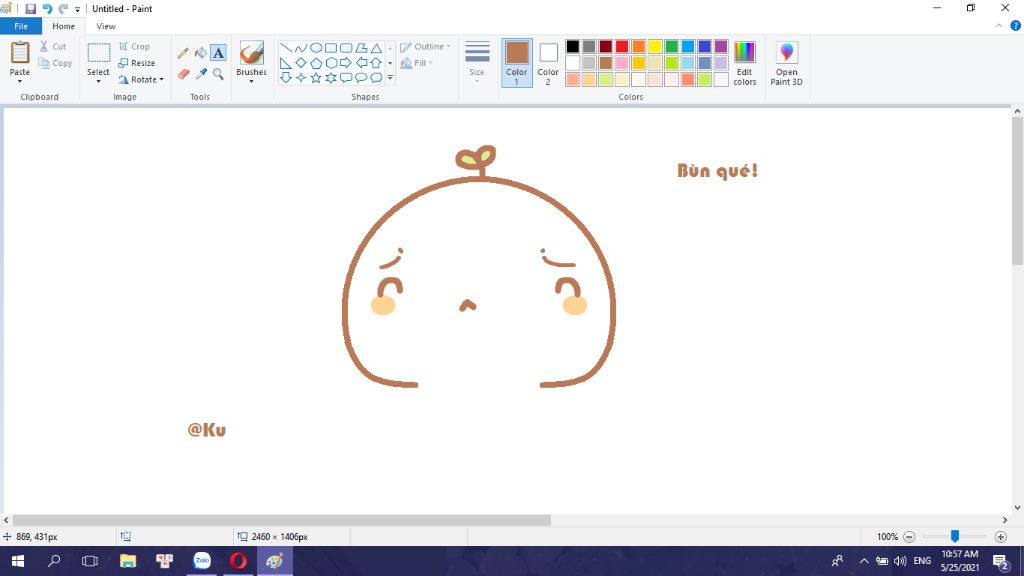
Task: Open Customize Quick Access Toolbar dropdown
Action: tap(77, 9)
